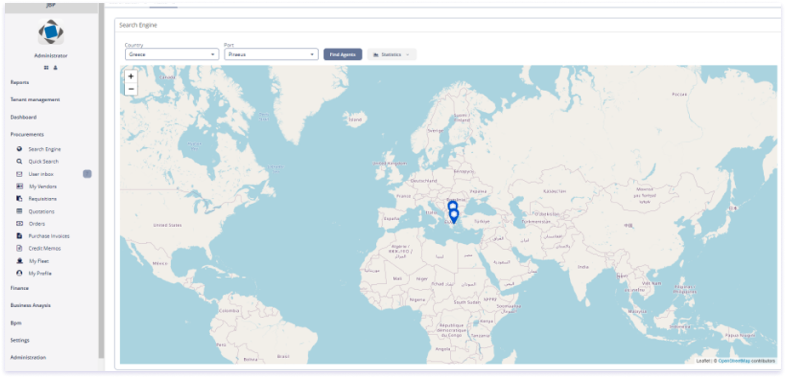Viewport: 786px width, 378px height.
Task: Open the Business Analysis menu section
Action: [31, 305]
